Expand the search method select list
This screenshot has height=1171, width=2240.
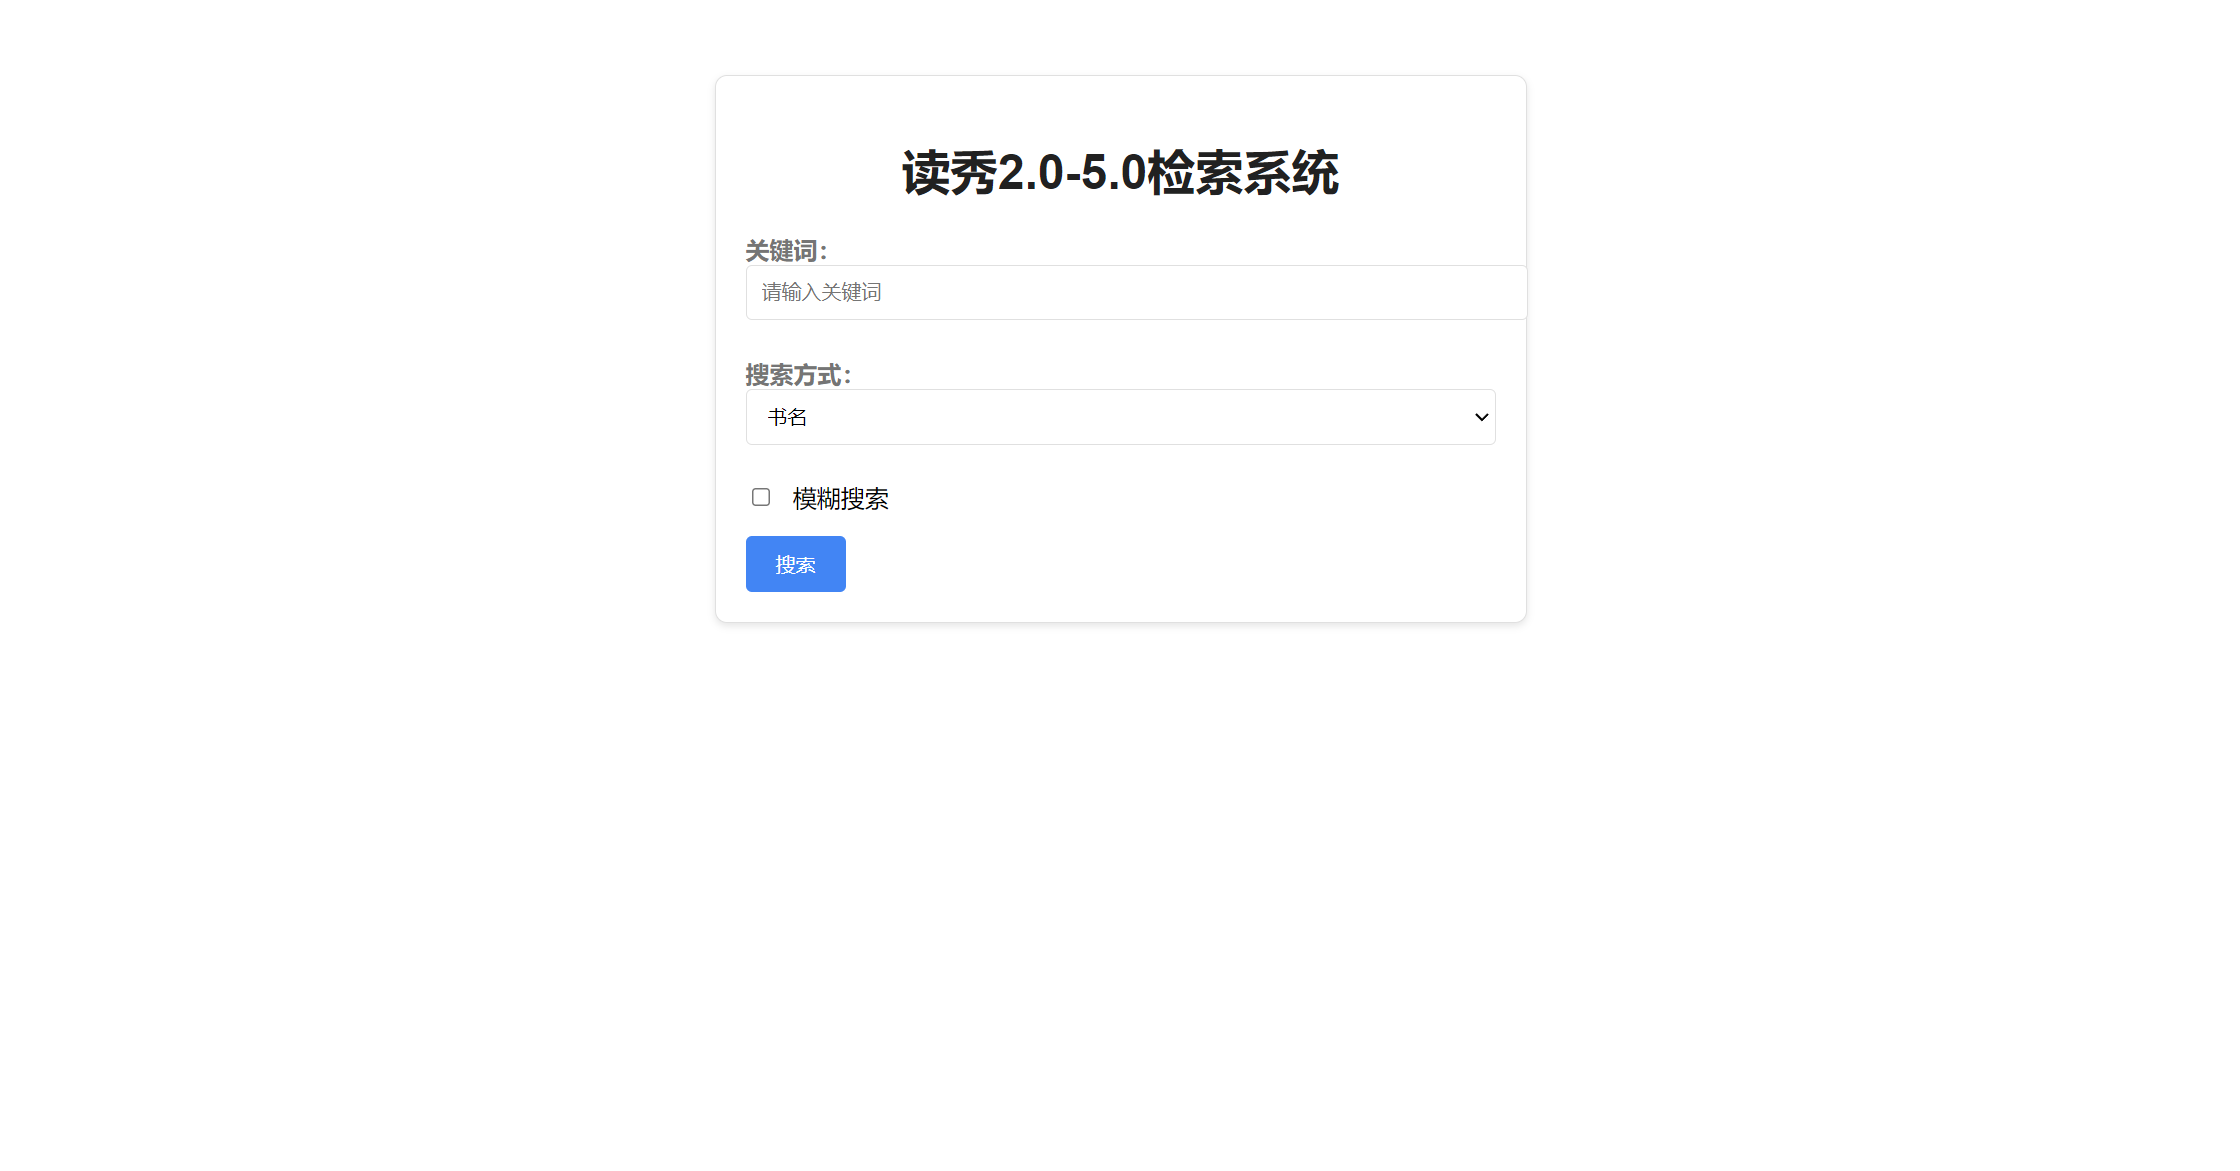coord(1120,417)
